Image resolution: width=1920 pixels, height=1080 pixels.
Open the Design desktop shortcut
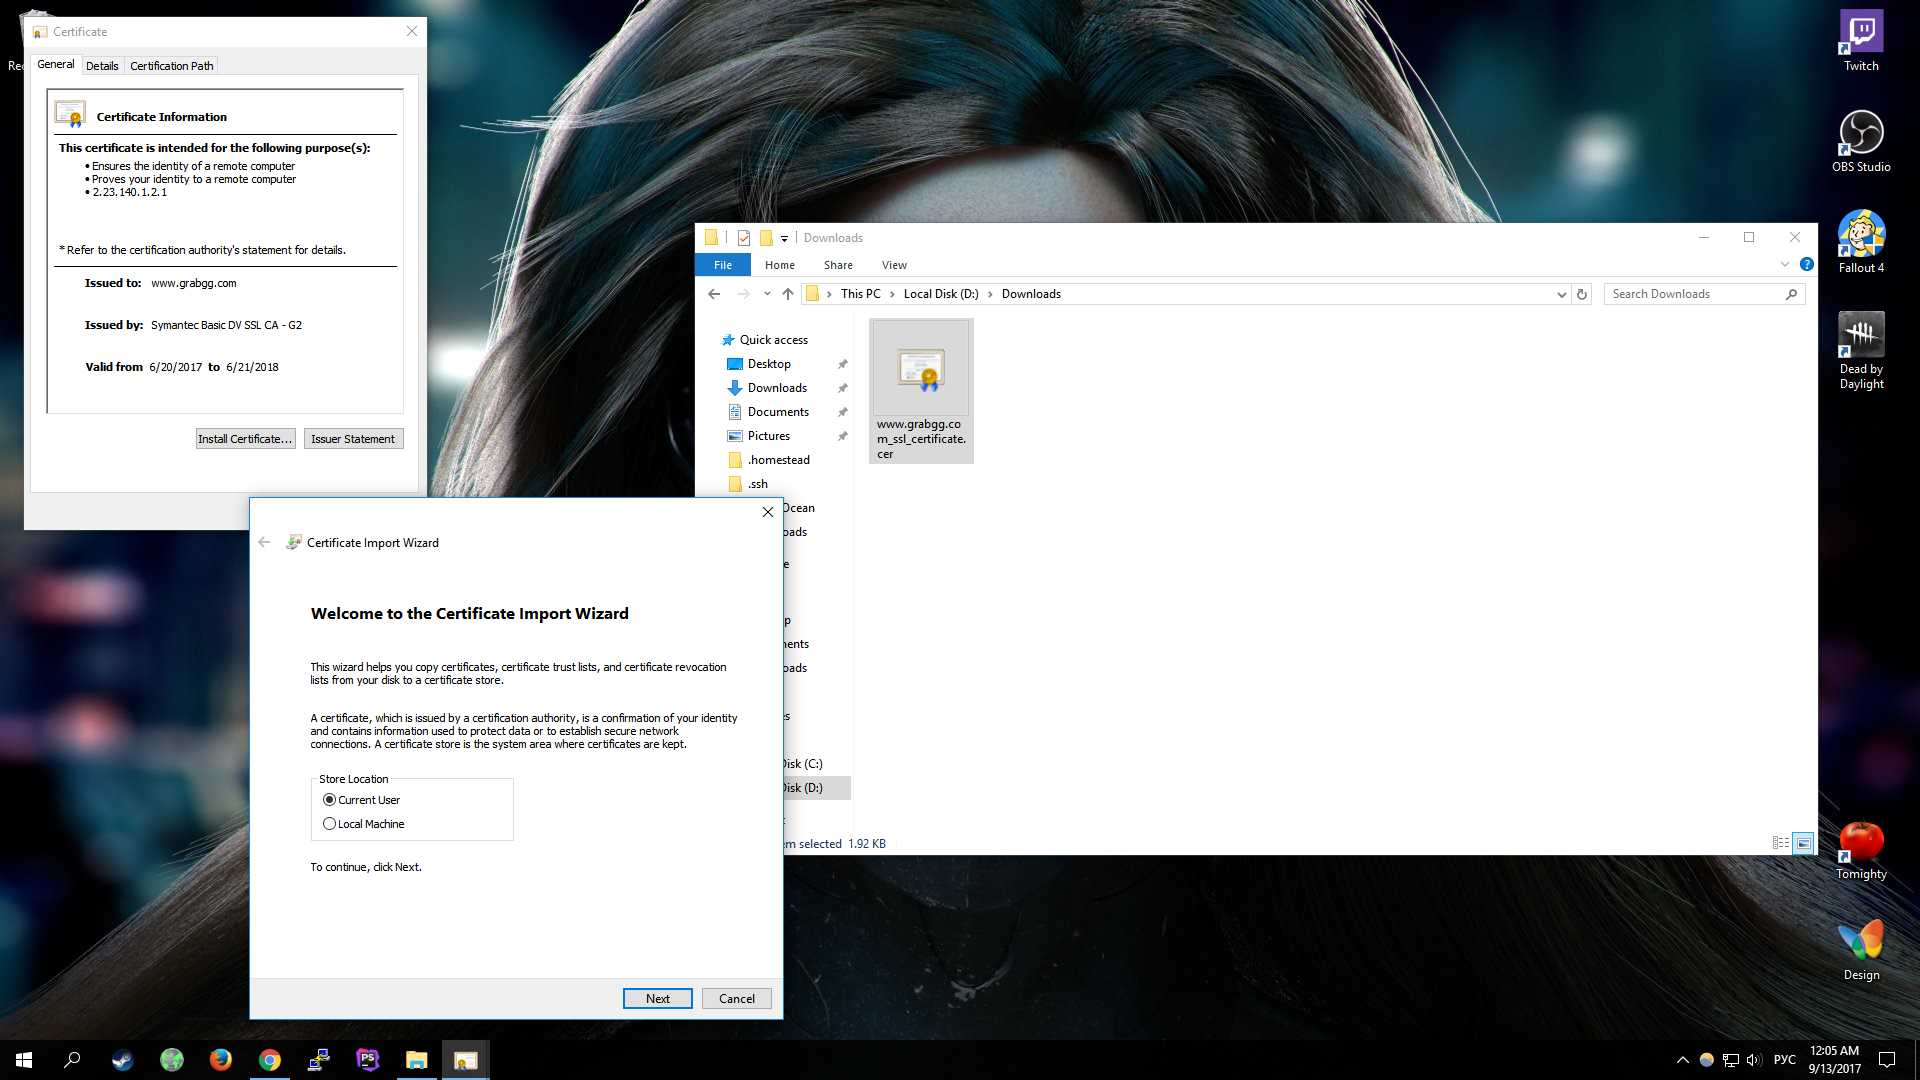pyautogui.click(x=1861, y=950)
